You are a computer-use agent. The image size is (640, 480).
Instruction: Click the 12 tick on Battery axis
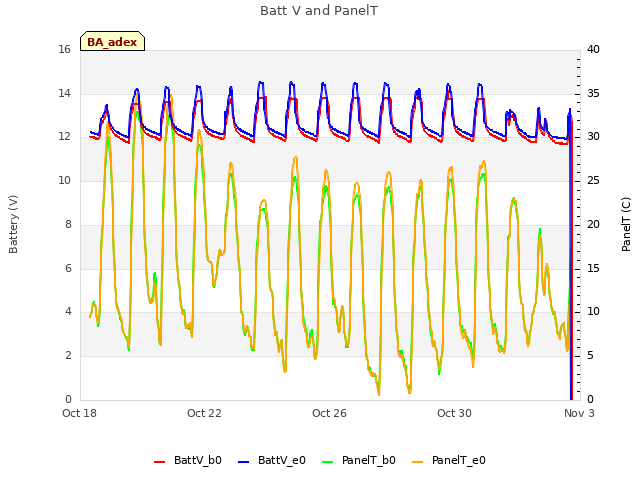[64, 137]
